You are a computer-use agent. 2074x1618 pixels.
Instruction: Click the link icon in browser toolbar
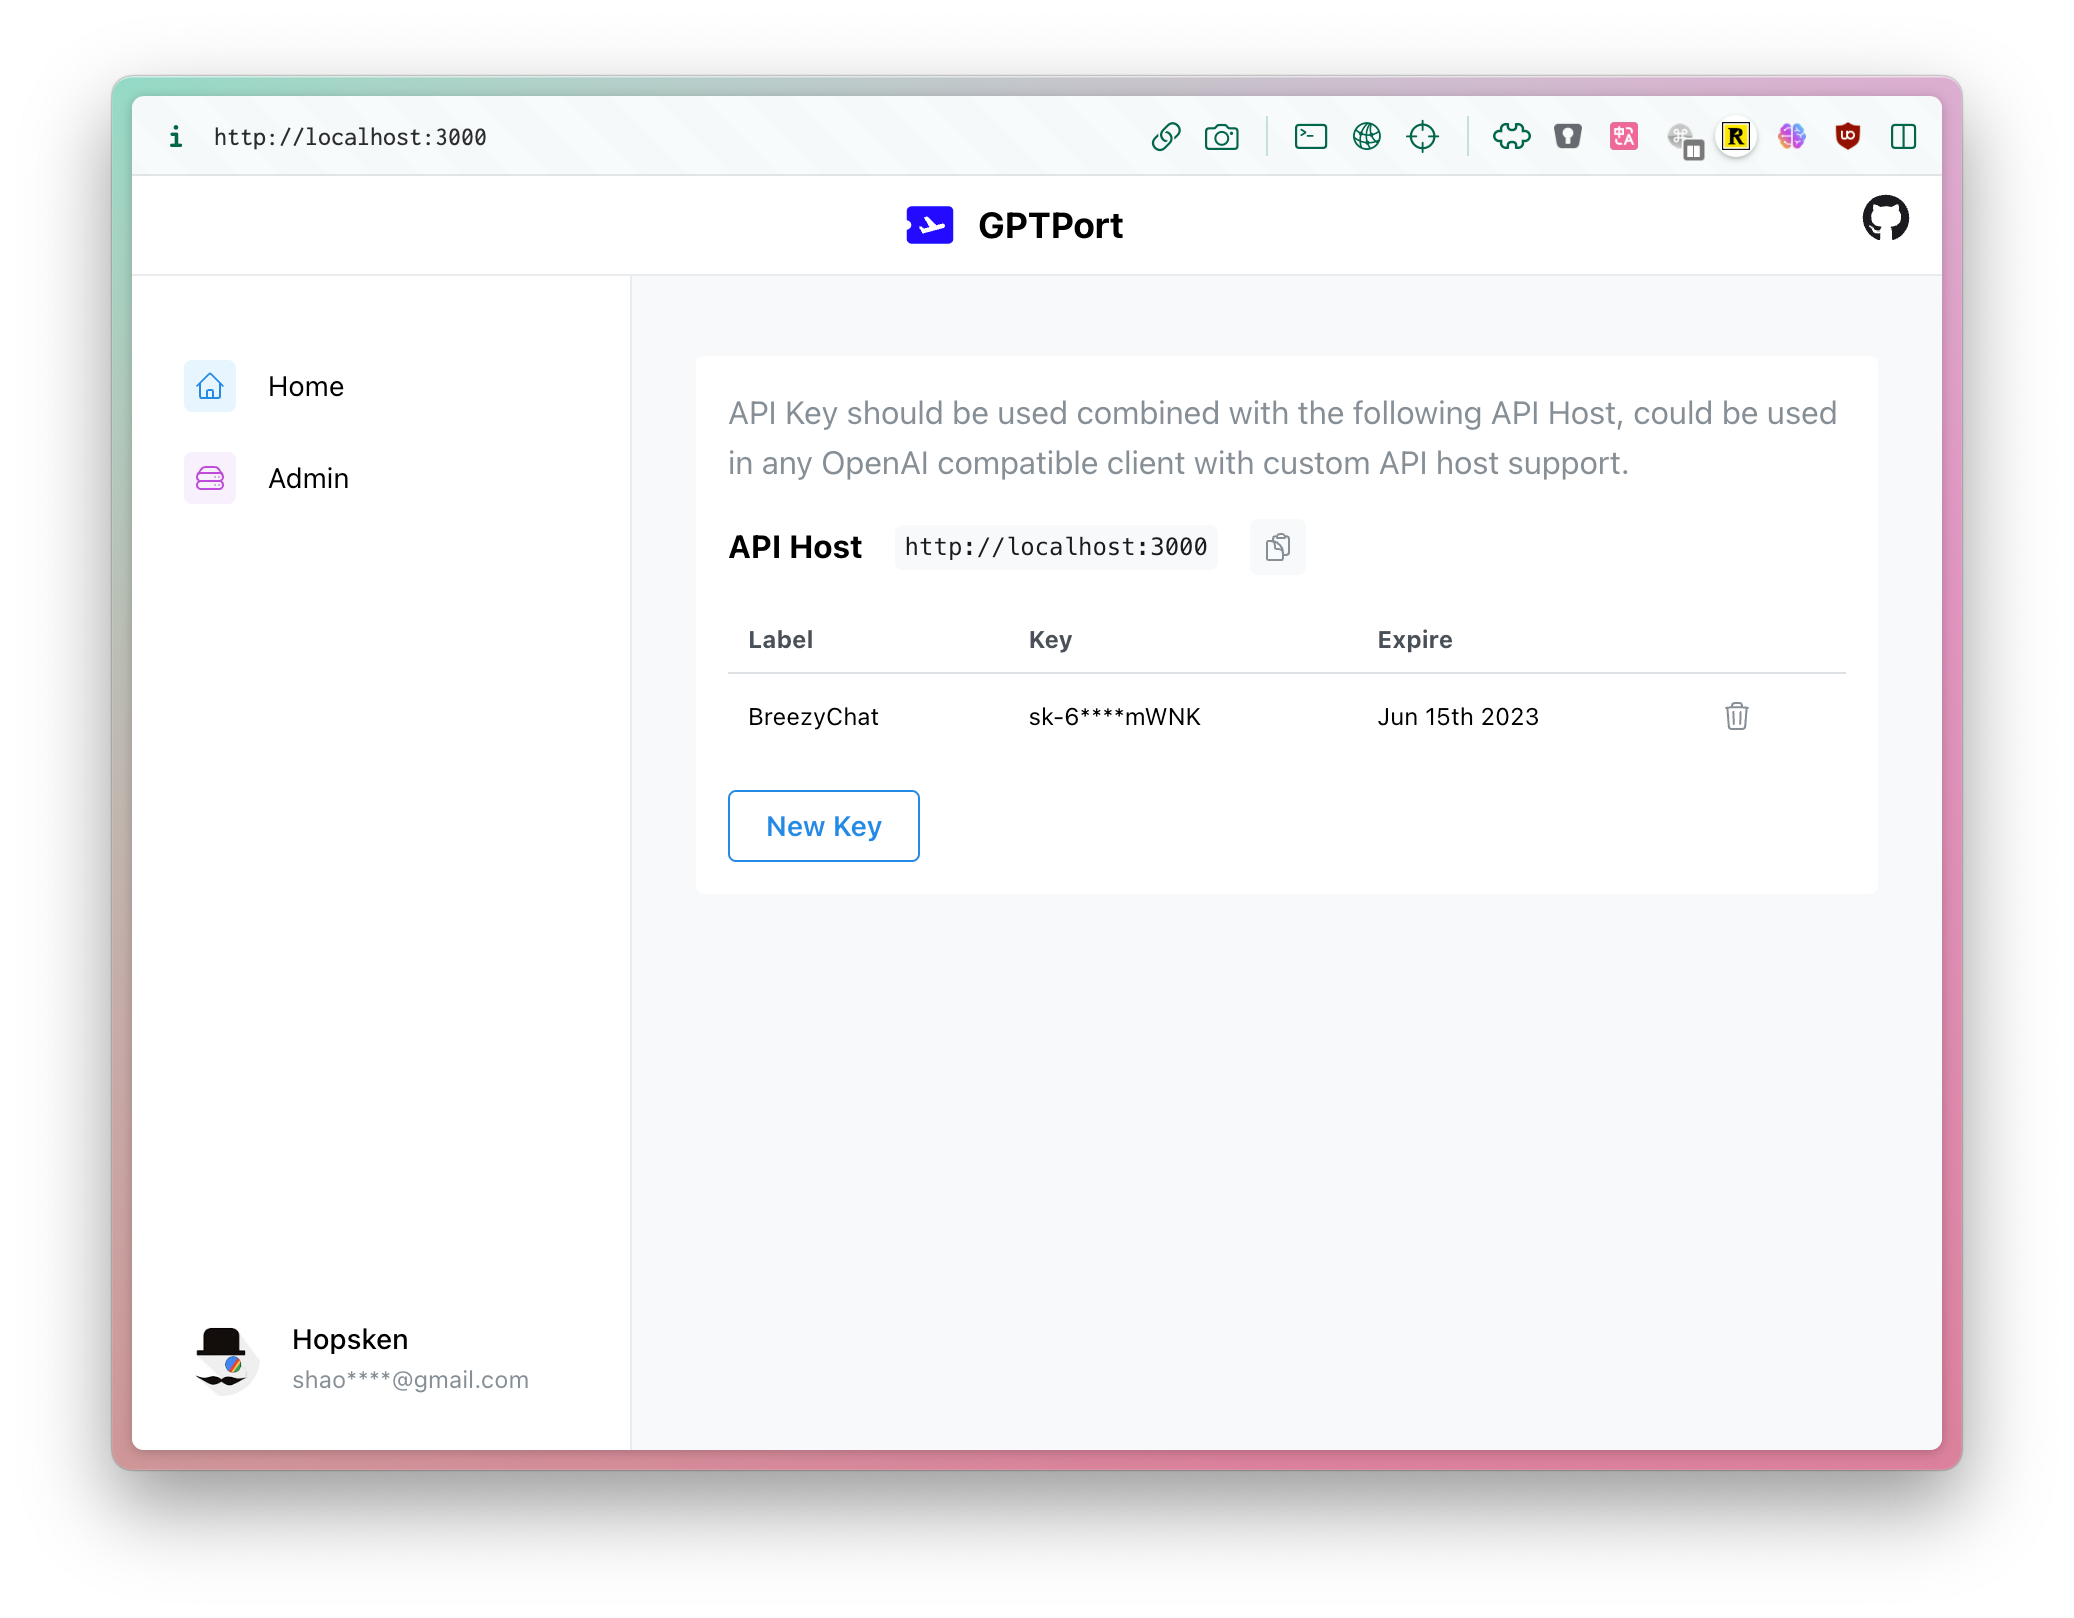coord(1166,137)
